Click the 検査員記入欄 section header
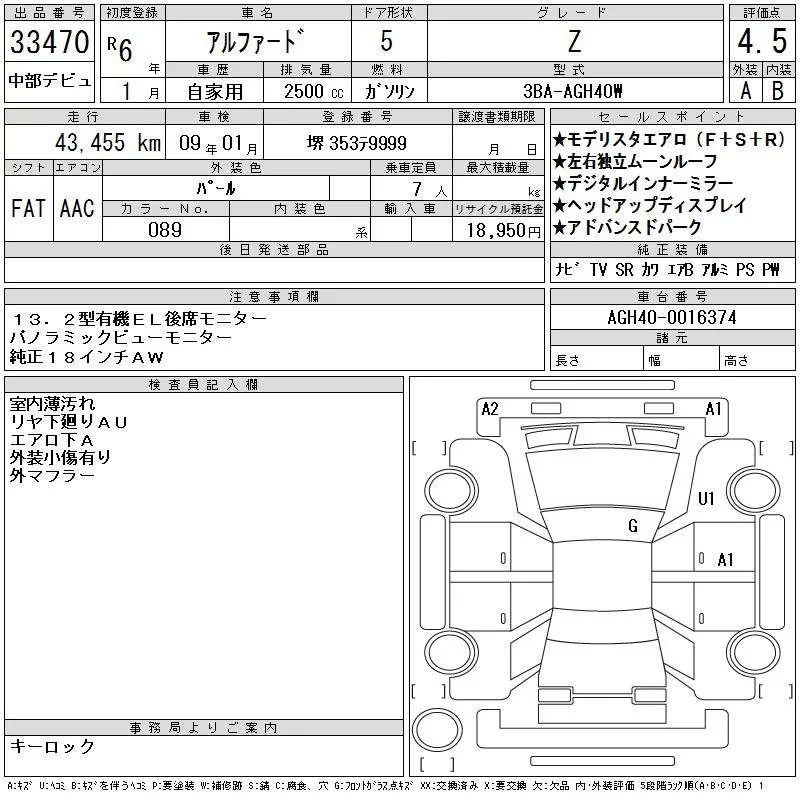 204,385
